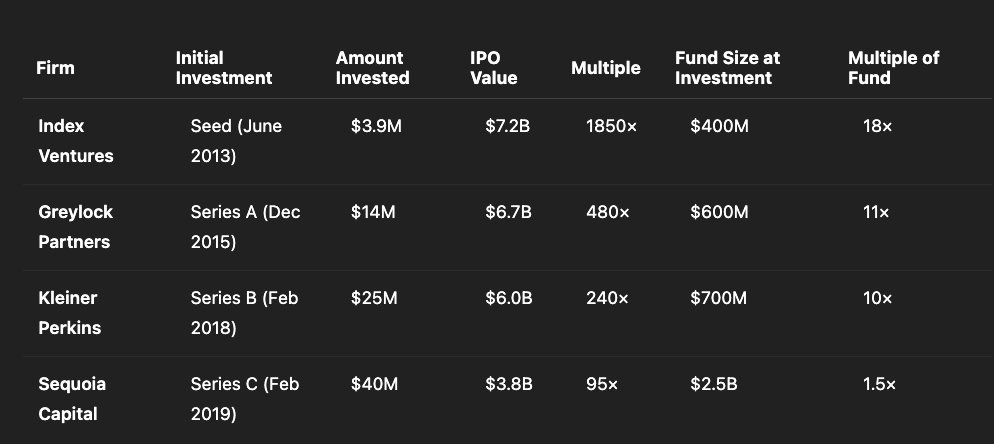Click the 1.5× multiple of fund cell
This screenshot has height=444, width=994.
coord(879,384)
